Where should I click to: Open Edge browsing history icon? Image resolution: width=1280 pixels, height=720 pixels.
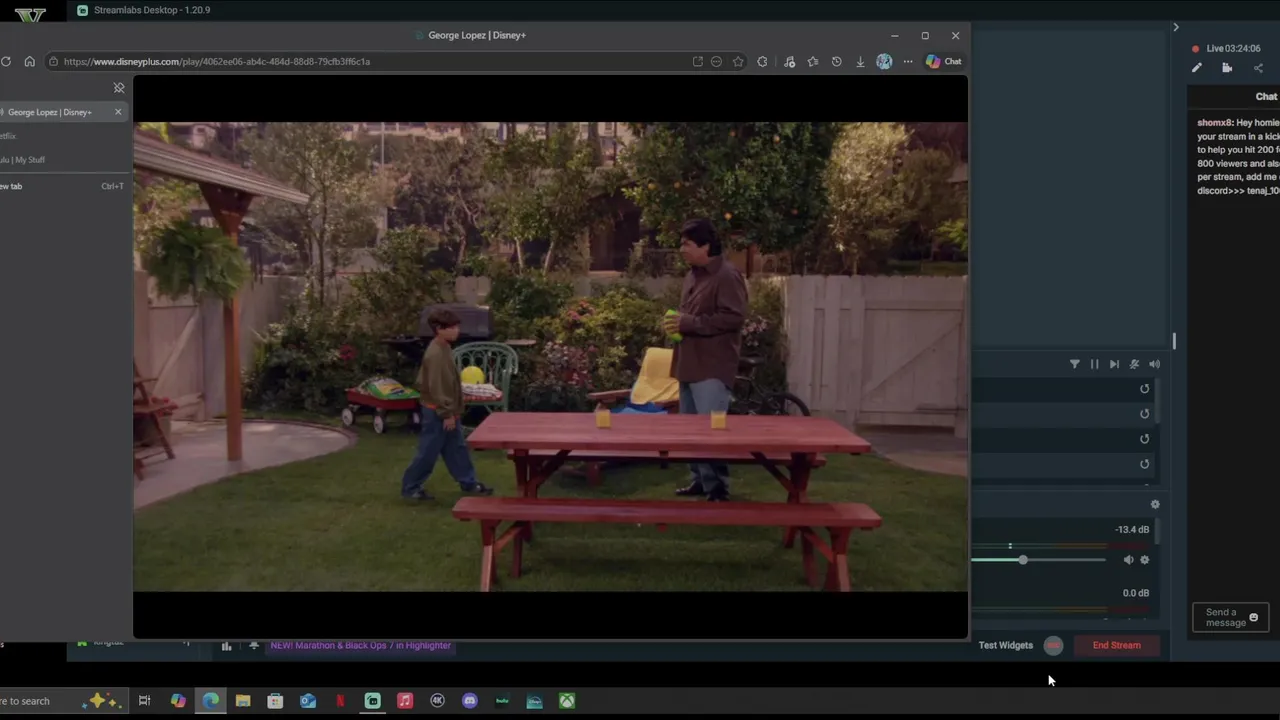pos(836,61)
